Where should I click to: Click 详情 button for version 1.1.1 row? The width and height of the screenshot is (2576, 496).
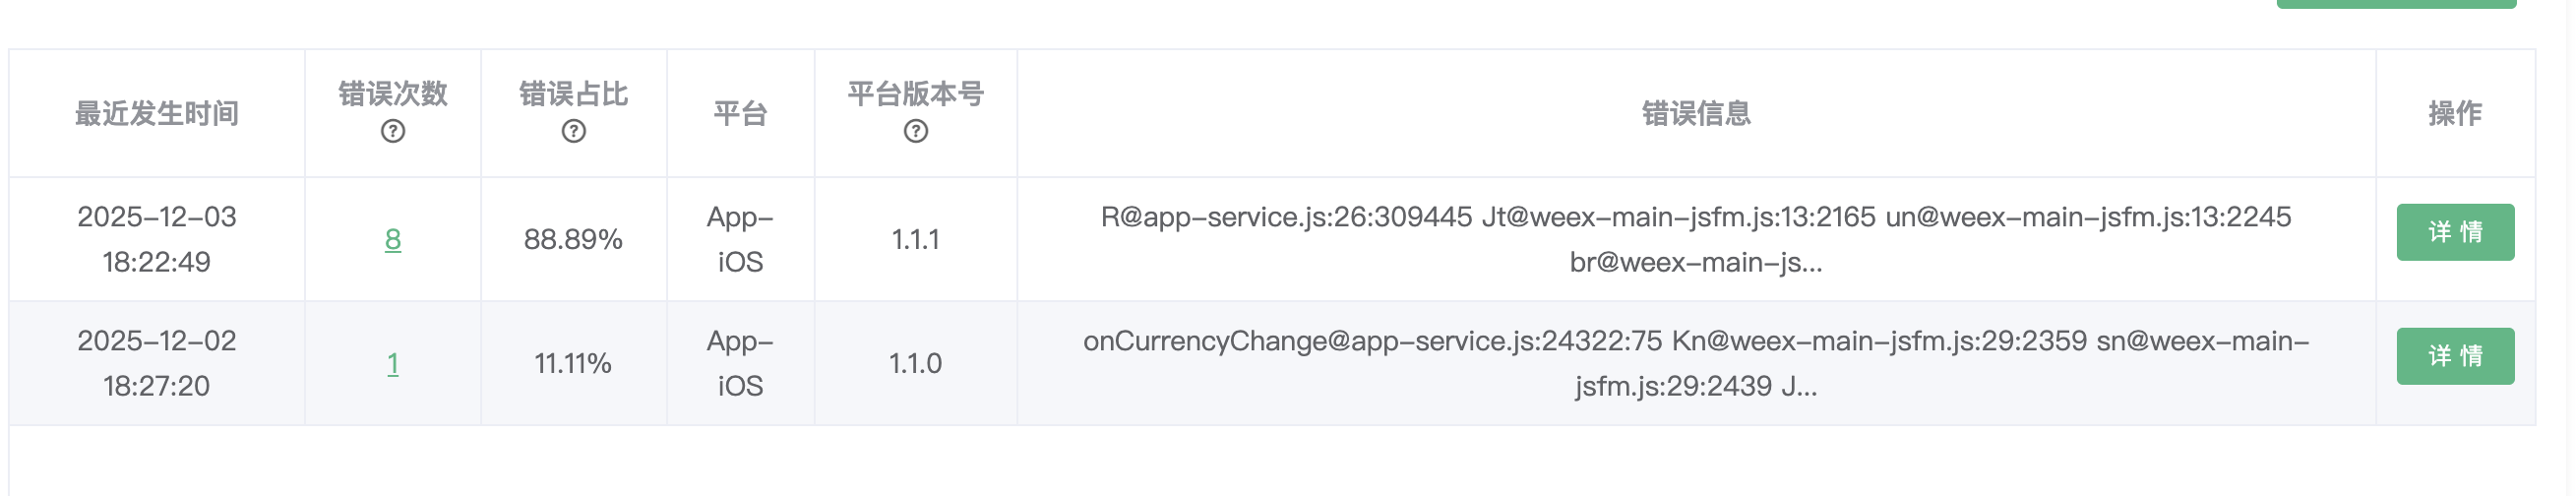point(2454,232)
